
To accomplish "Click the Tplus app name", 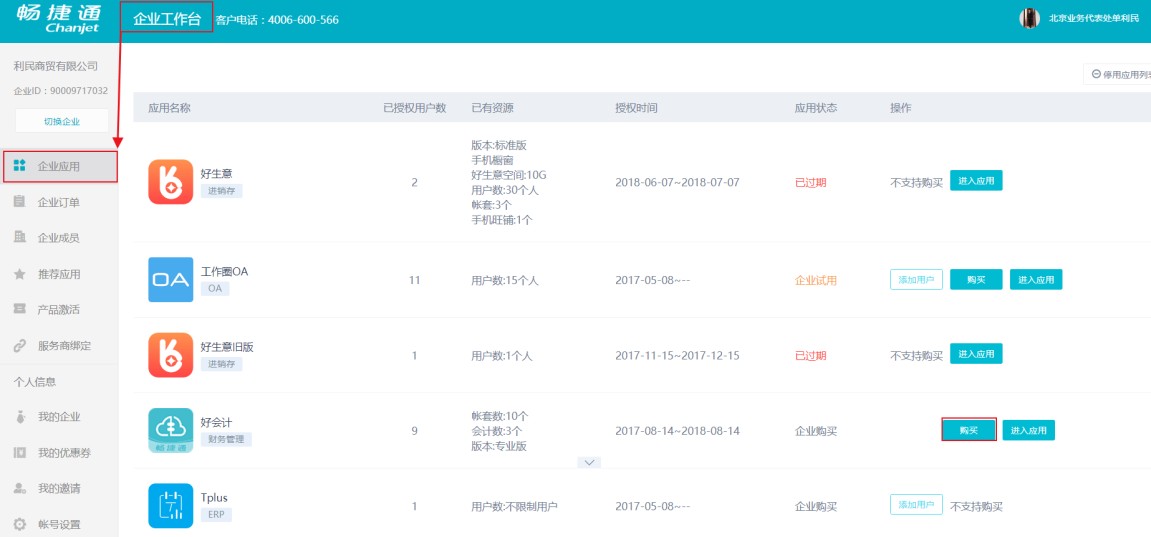I will point(214,497).
